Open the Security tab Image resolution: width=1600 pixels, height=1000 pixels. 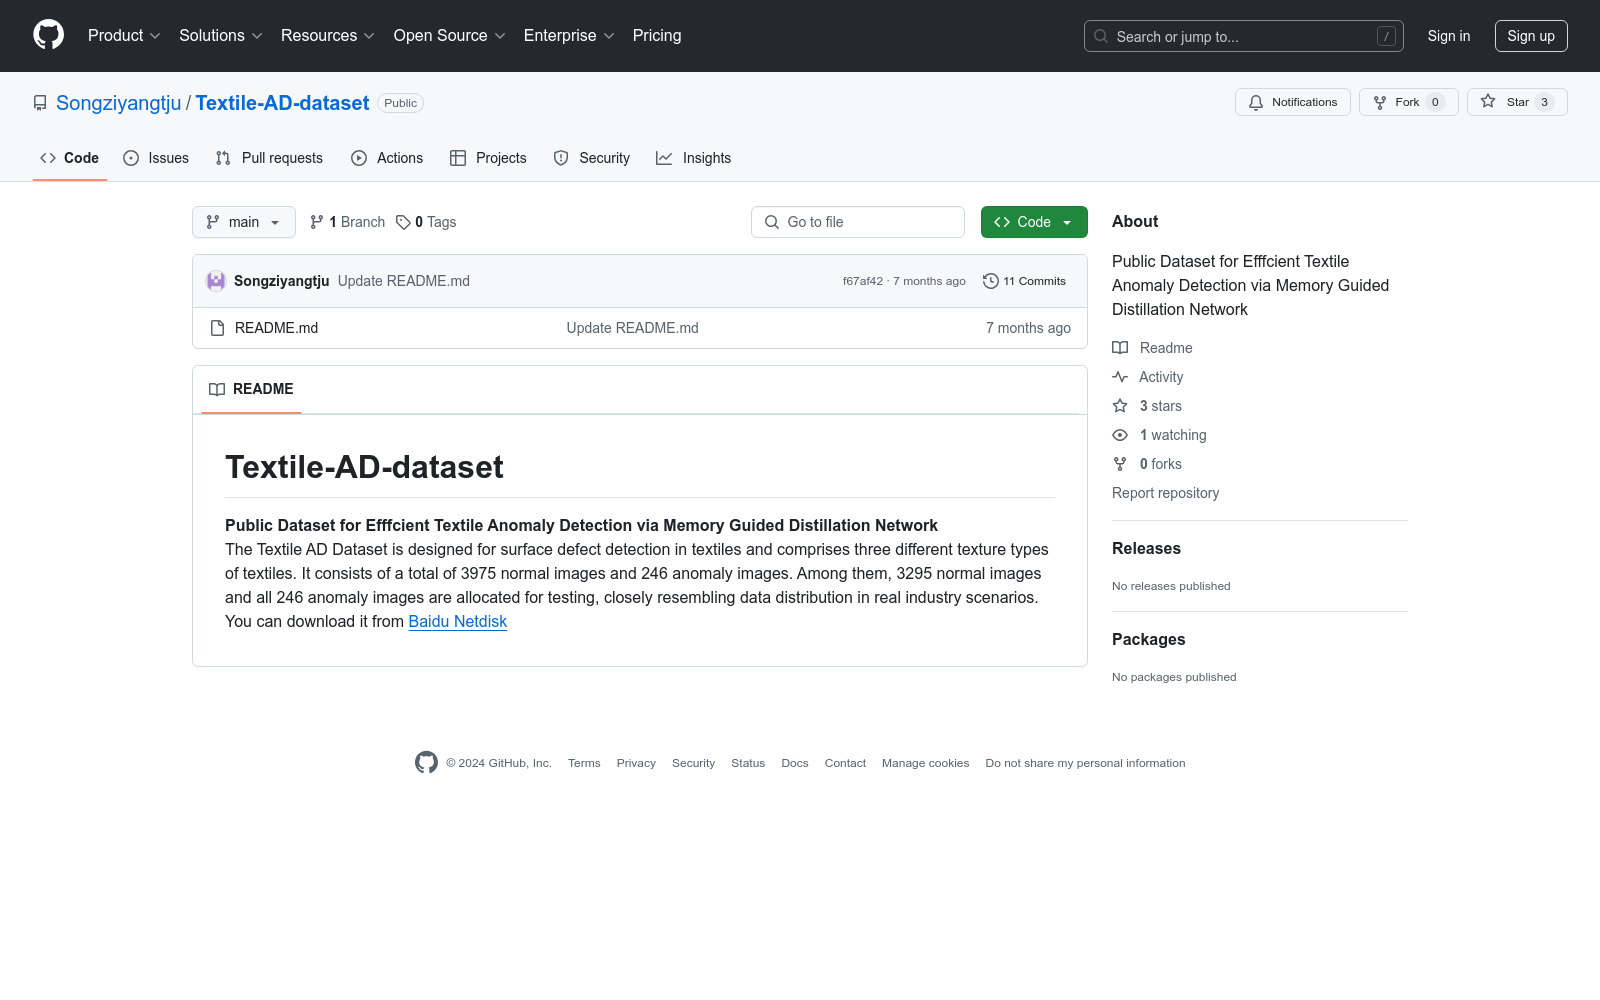[x=592, y=158]
